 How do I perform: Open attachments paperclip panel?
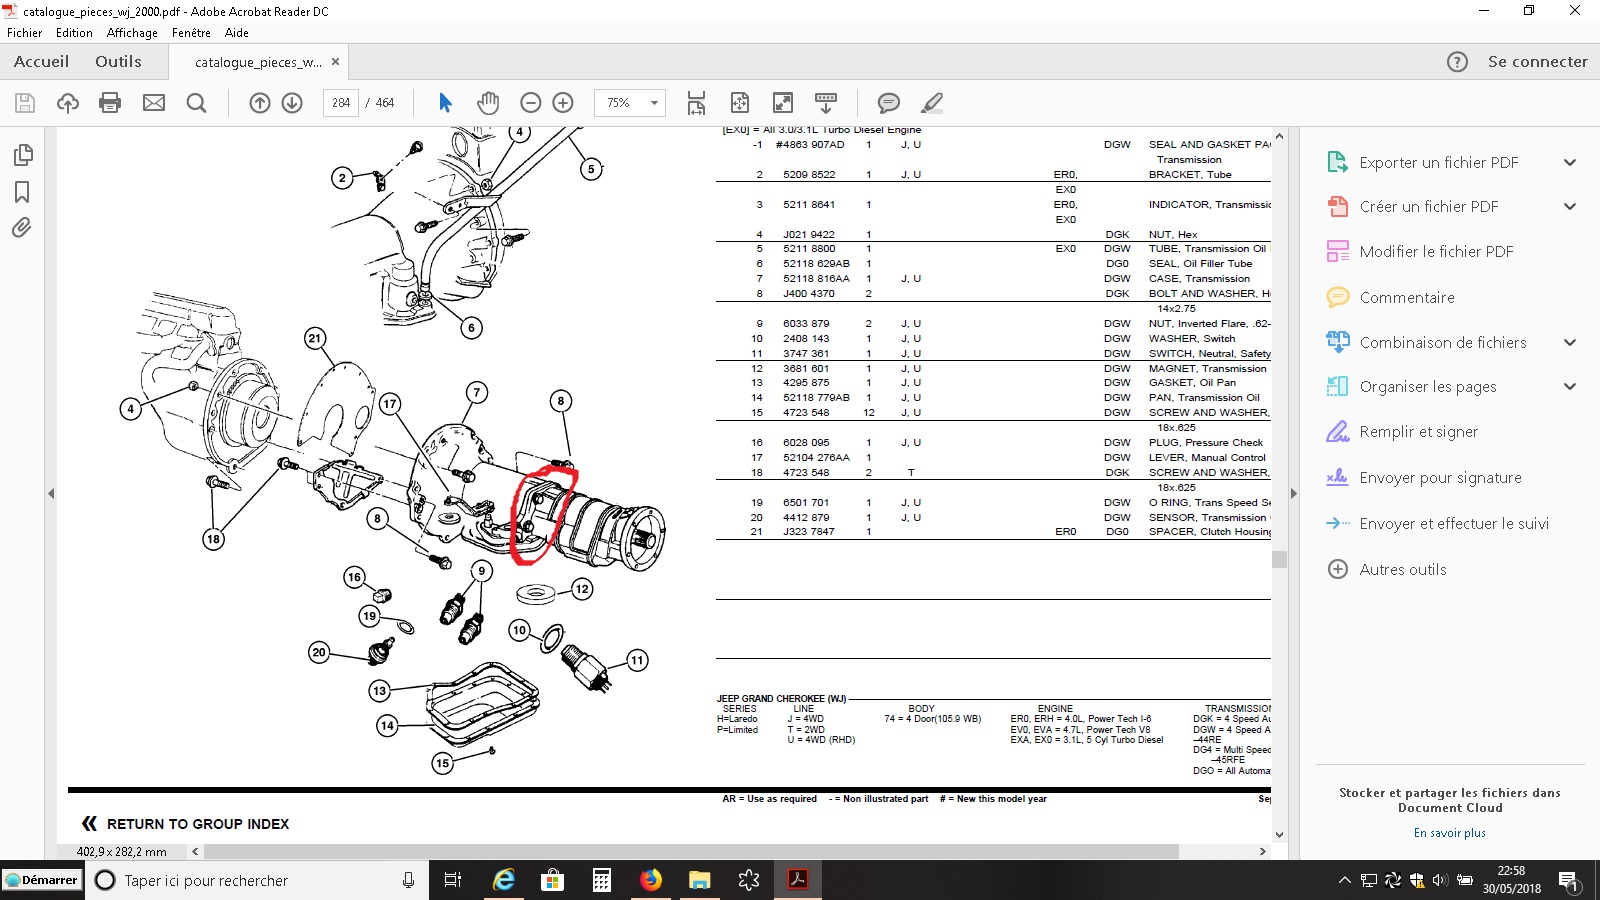click(22, 228)
